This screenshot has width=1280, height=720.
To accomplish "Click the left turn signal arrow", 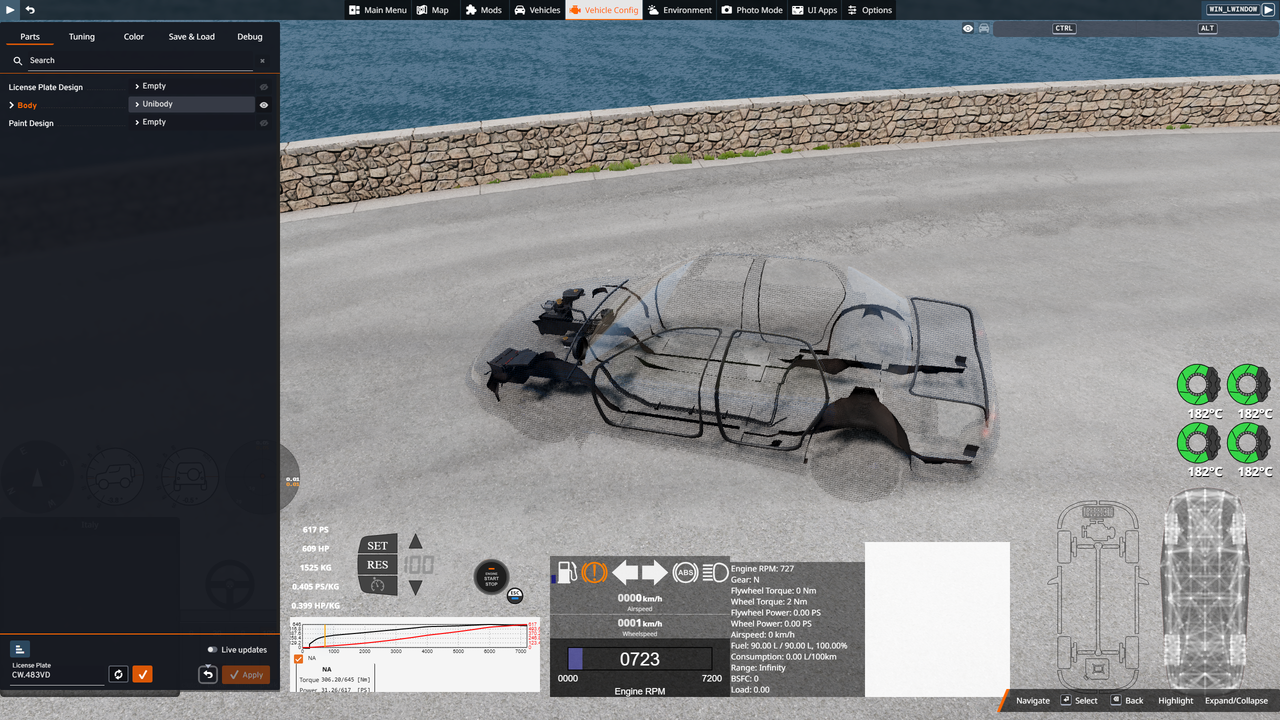I will click(x=625, y=572).
